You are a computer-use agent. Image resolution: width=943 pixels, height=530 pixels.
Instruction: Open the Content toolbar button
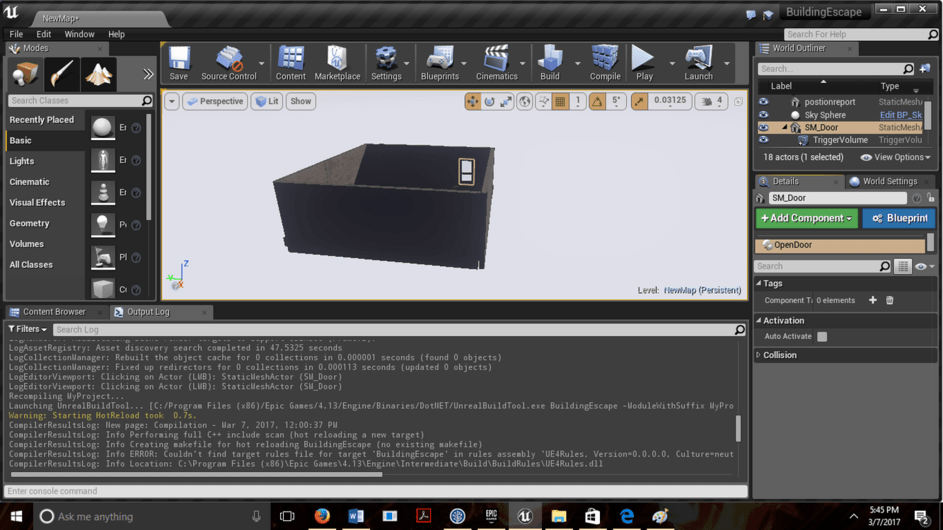tap(290, 63)
